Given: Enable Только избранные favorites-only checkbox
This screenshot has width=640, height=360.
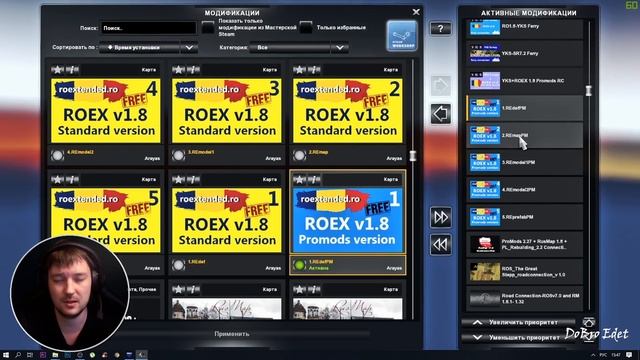Looking at the screenshot, I should point(306,27).
